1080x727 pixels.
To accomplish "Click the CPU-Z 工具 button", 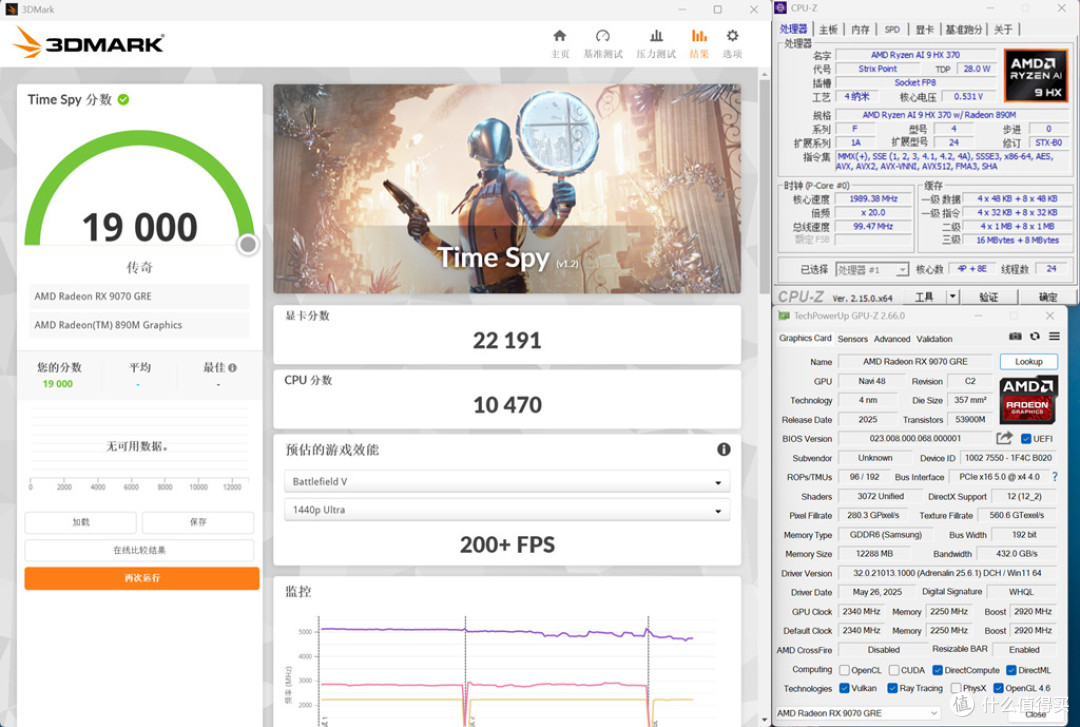I will point(924,296).
